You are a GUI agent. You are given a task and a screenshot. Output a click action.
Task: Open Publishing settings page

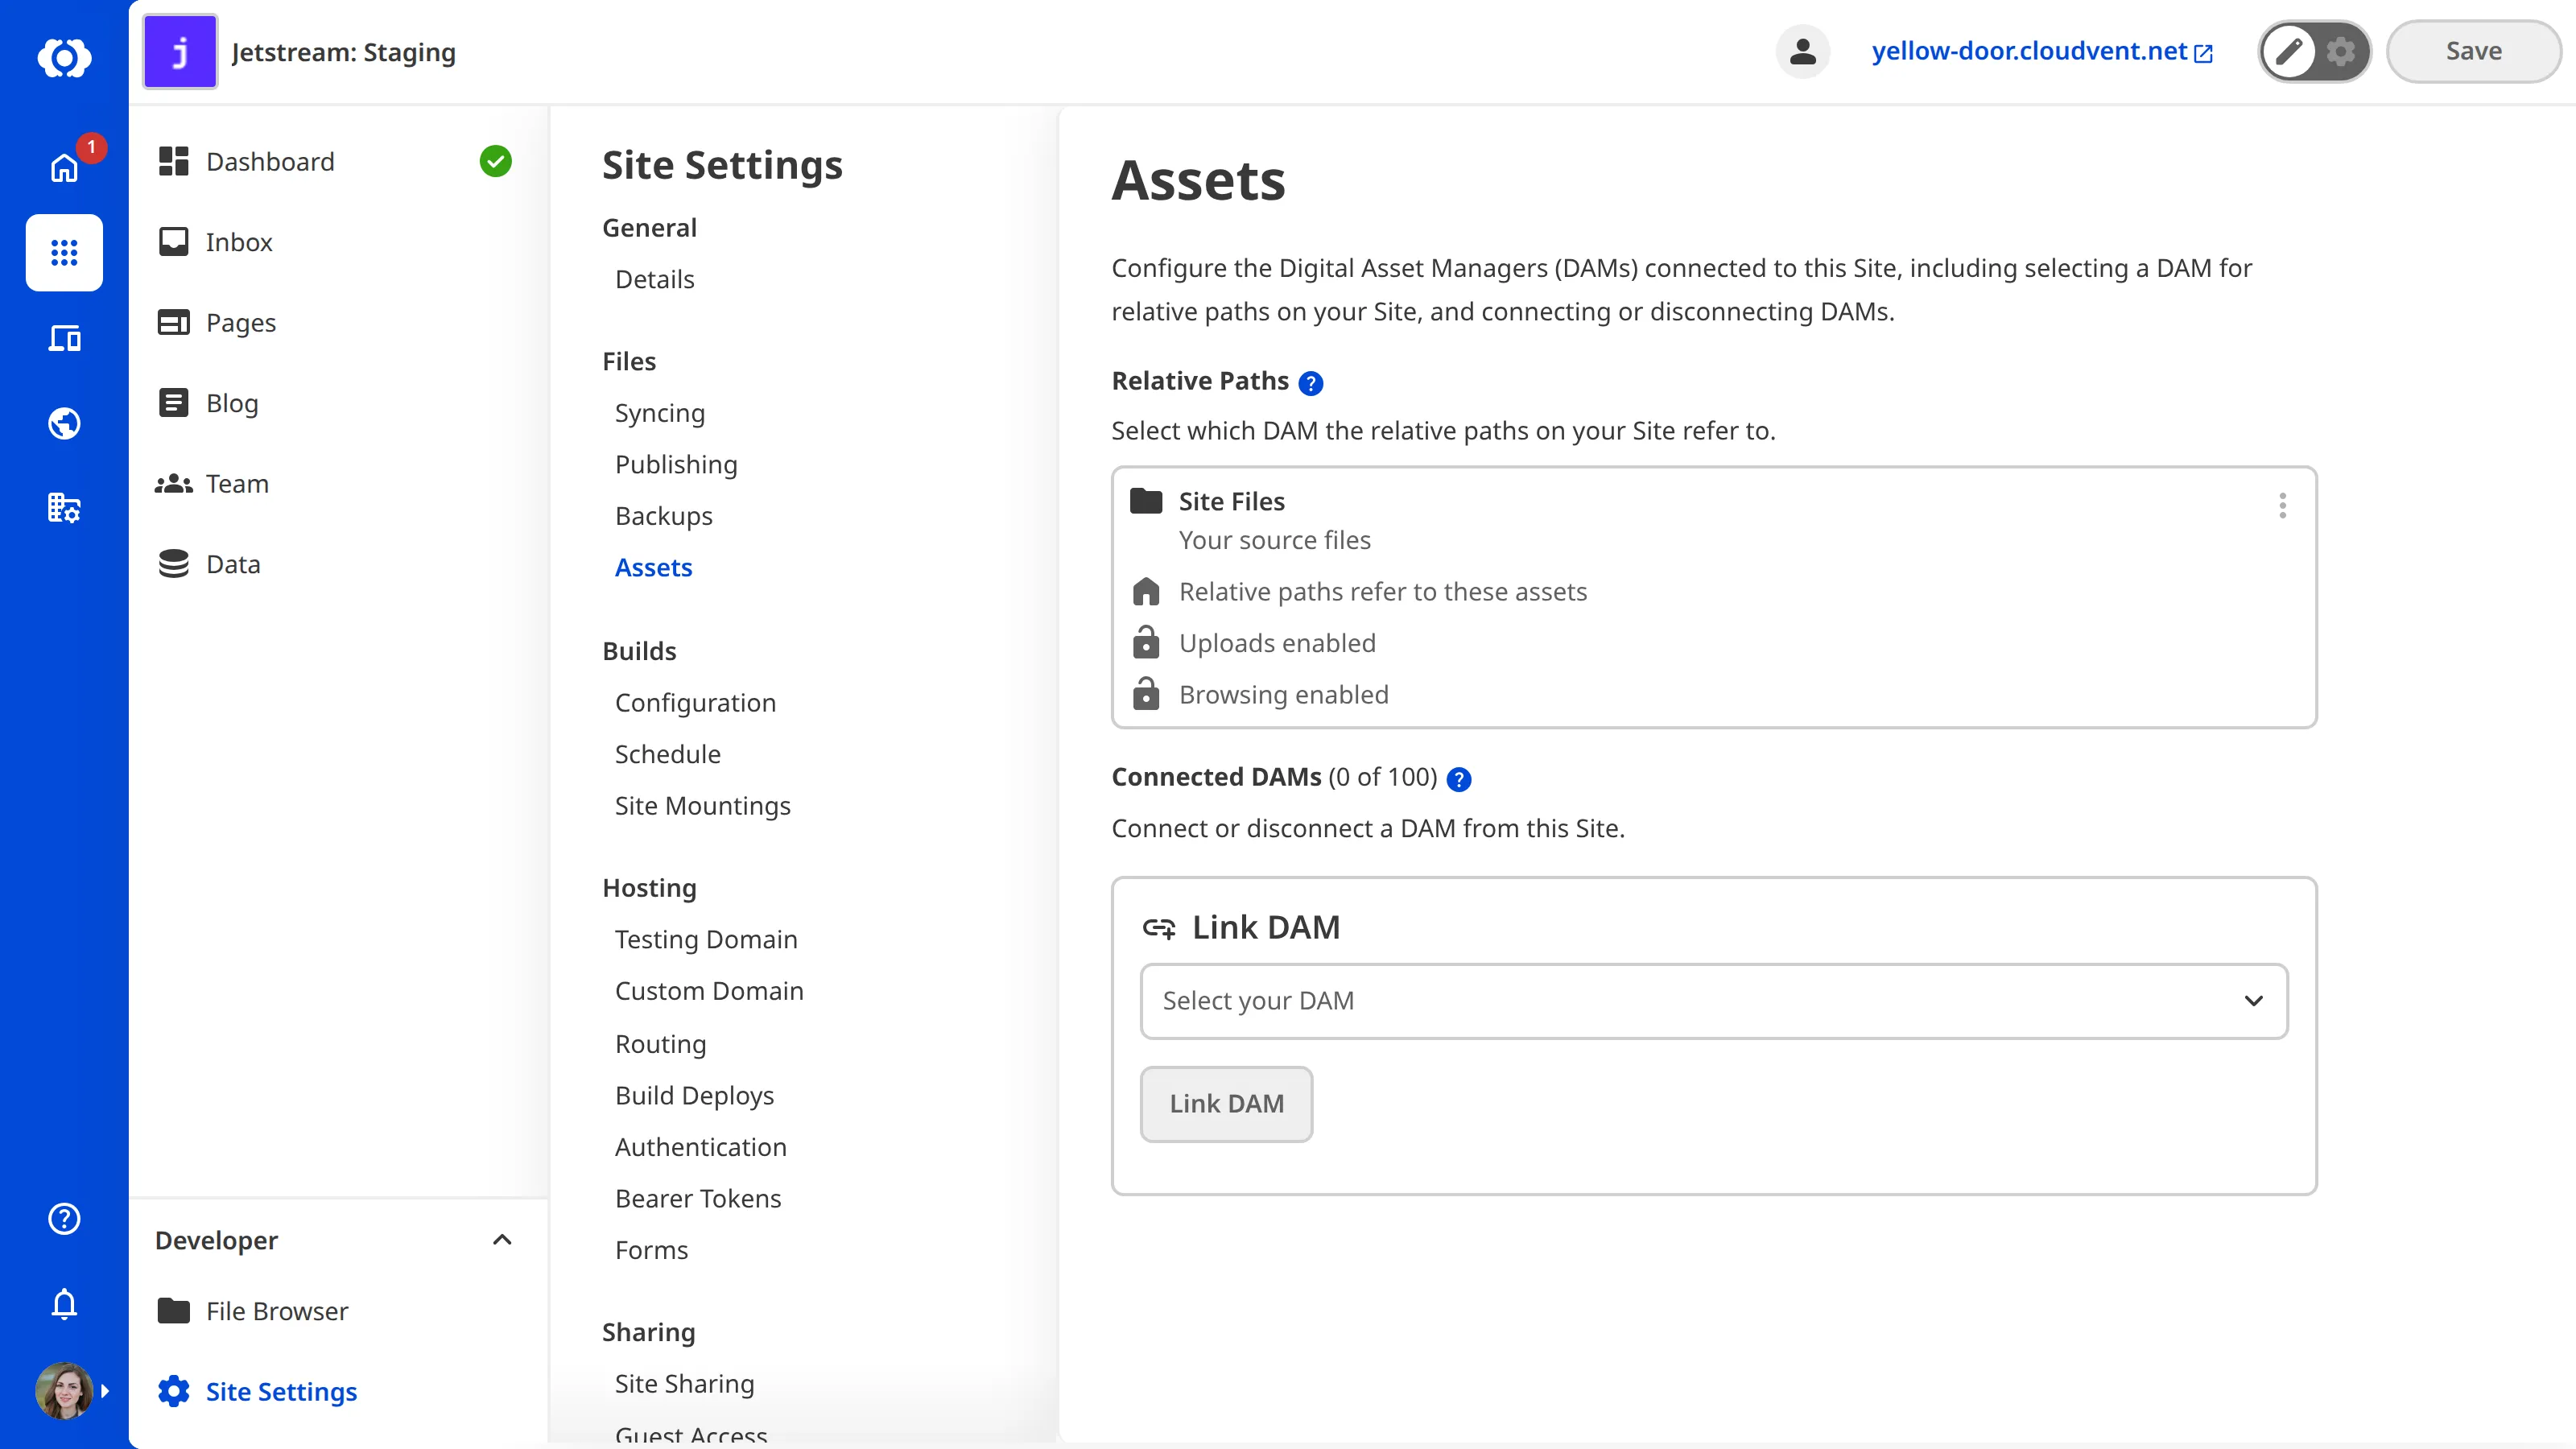pyautogui.click(x=676, y=464)
